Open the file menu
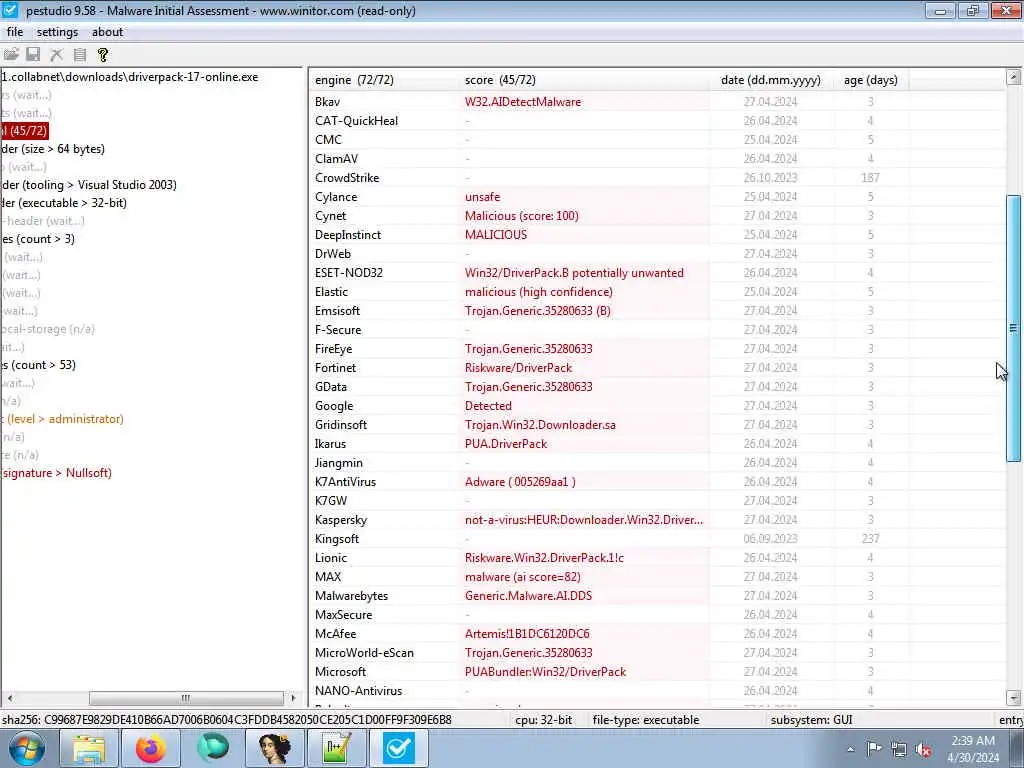This screenshot has width=1024, height=768. pyautogui.click(x=15, y=32)
